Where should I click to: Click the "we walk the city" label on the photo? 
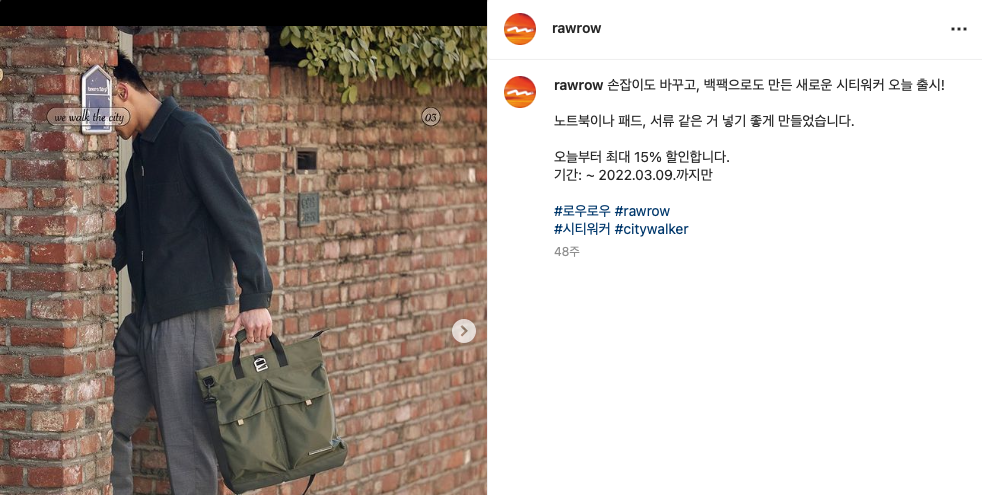pyautogui.click(x=88, y=117)
